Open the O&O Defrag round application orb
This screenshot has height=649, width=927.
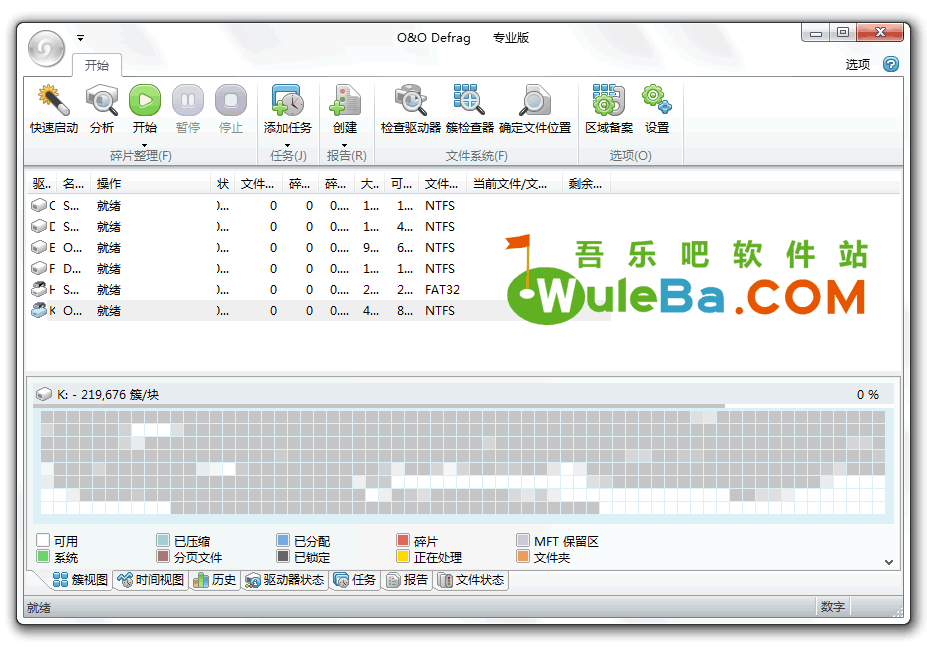[x=47, y=48]
